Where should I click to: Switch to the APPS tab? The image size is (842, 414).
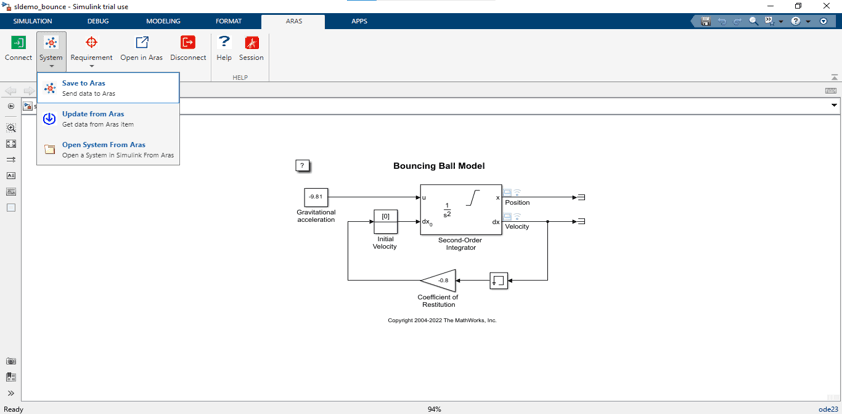[359, 21]
